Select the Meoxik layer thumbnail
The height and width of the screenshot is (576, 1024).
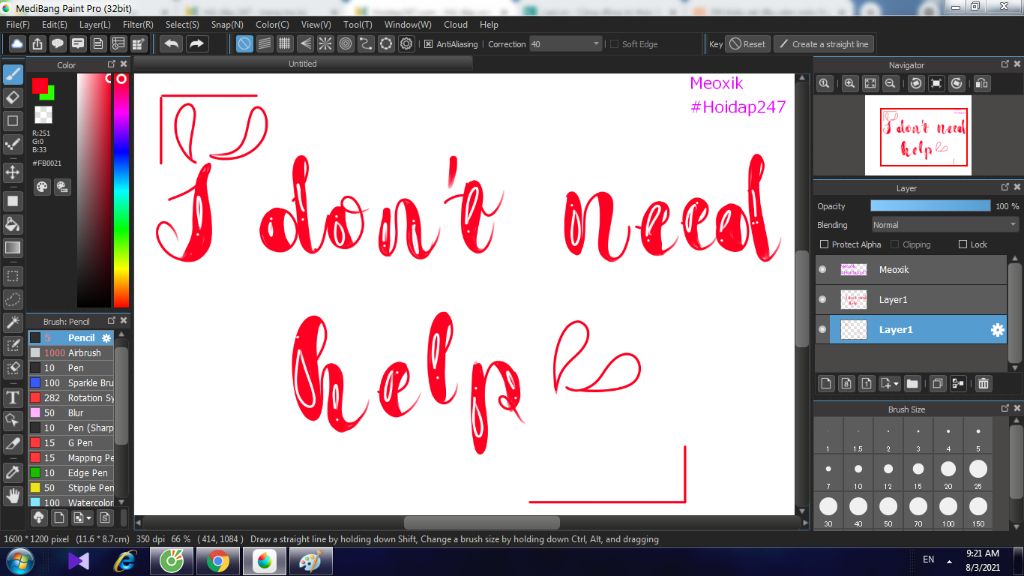pos(854,270)
